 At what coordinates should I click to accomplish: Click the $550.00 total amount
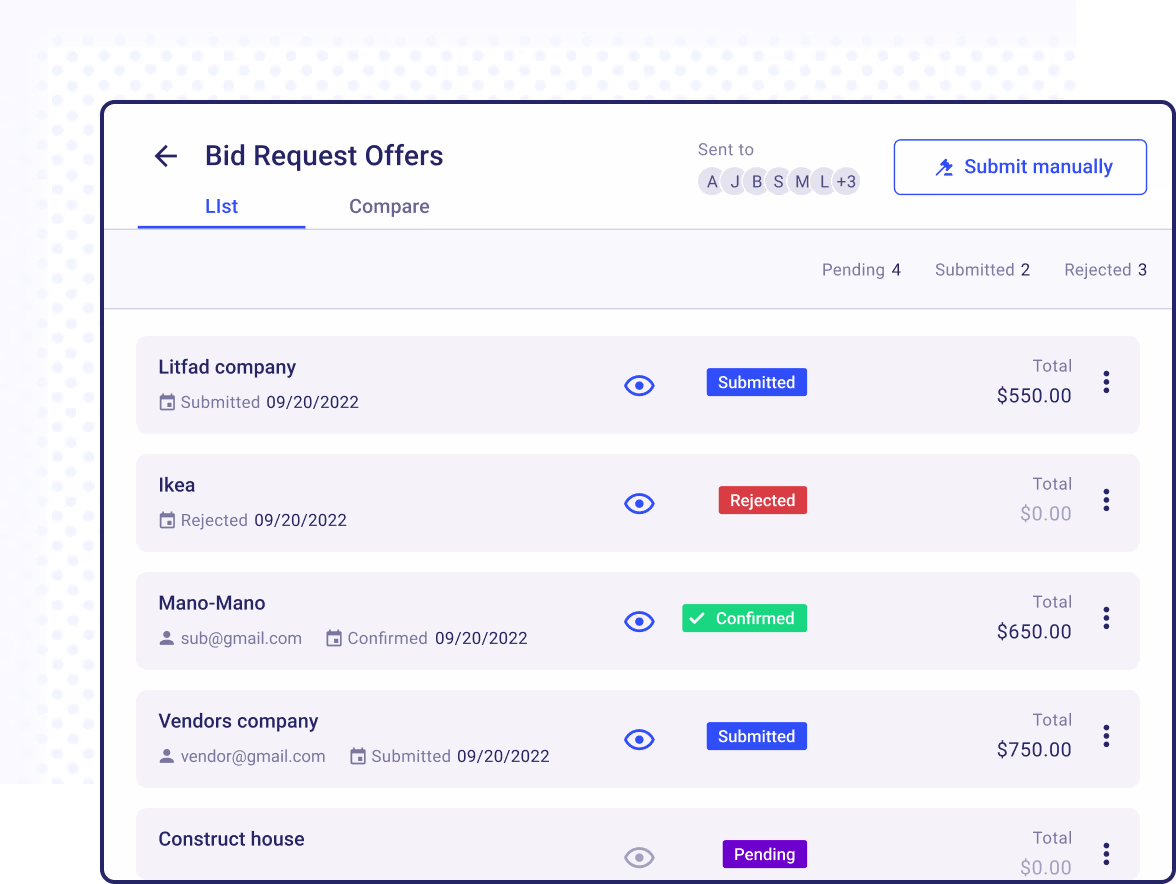tap(1034, 395)
